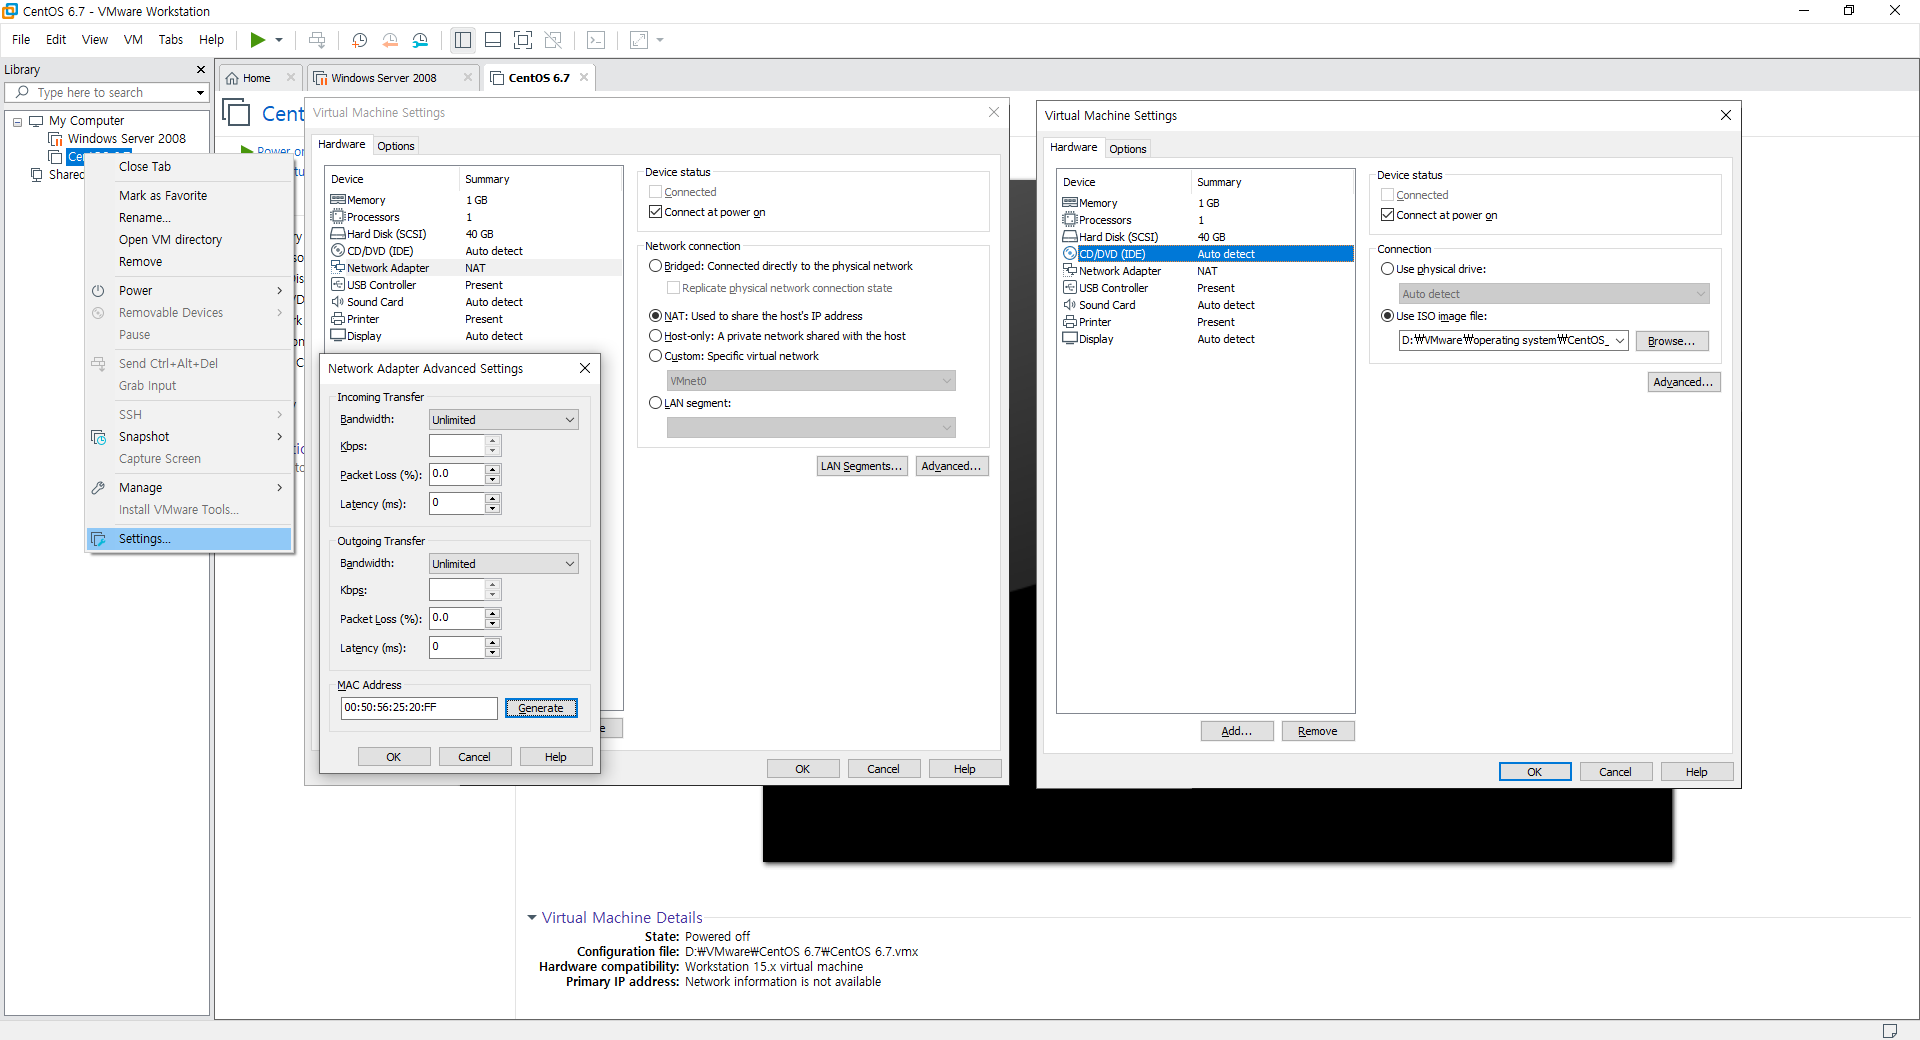Choose Settings... in the context menu

tap(189, 539)
